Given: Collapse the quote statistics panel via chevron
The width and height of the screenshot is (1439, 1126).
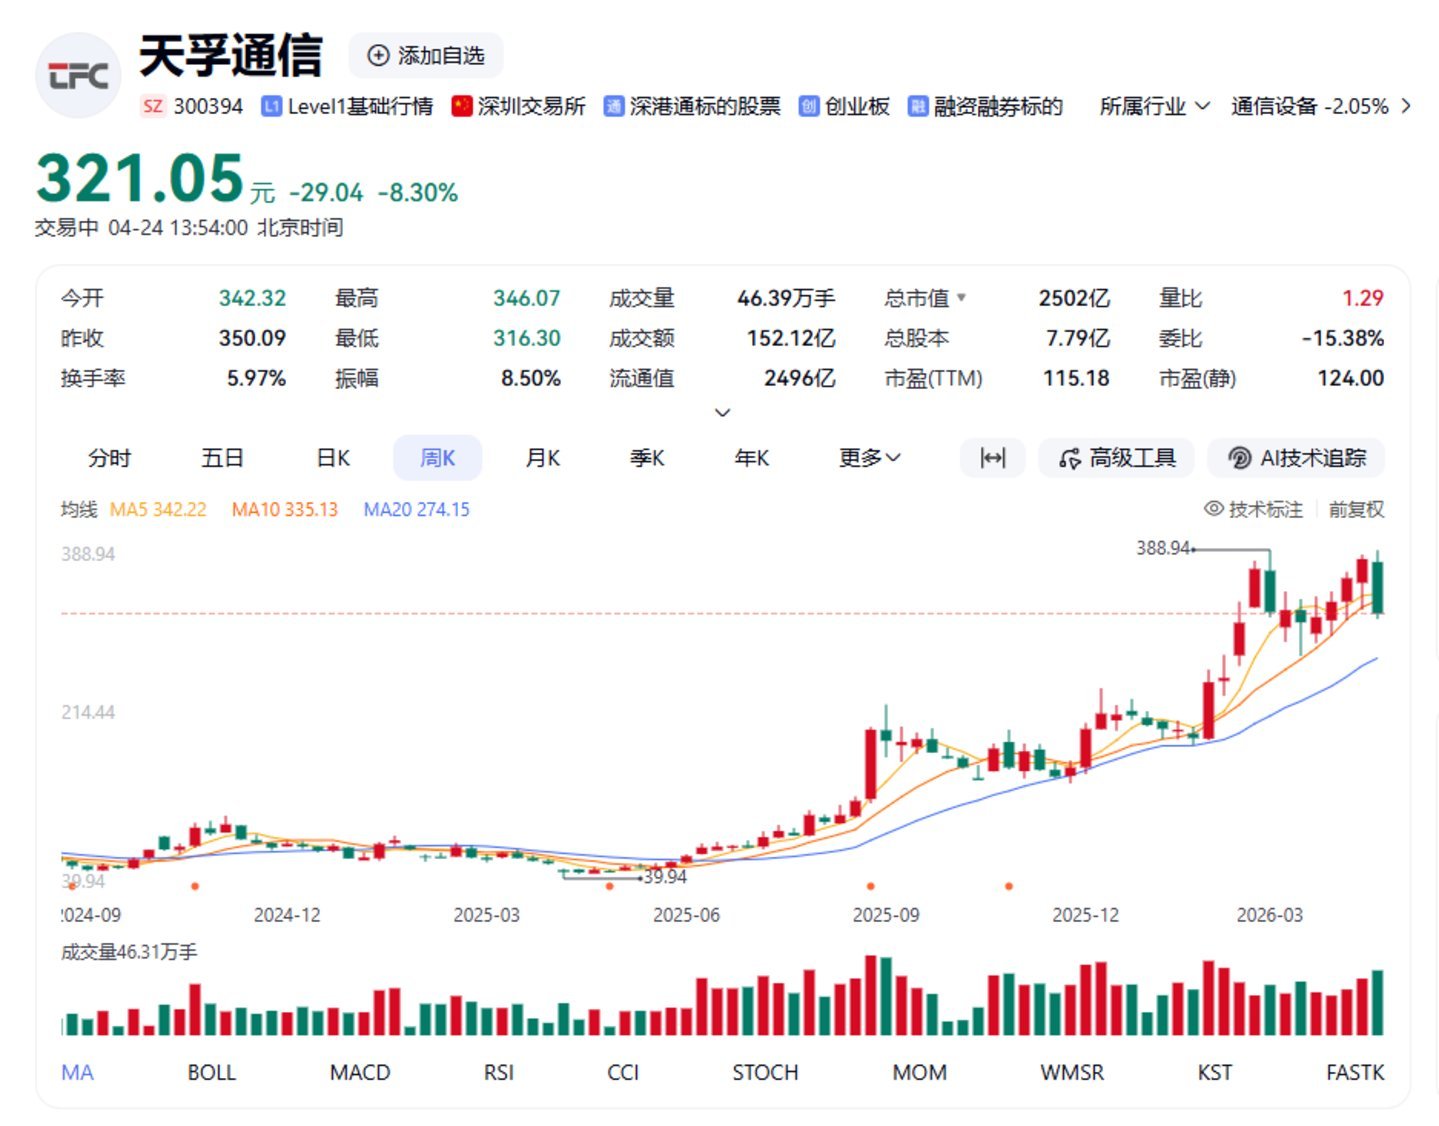Looking at the screenshot, I should click(722, 413).
